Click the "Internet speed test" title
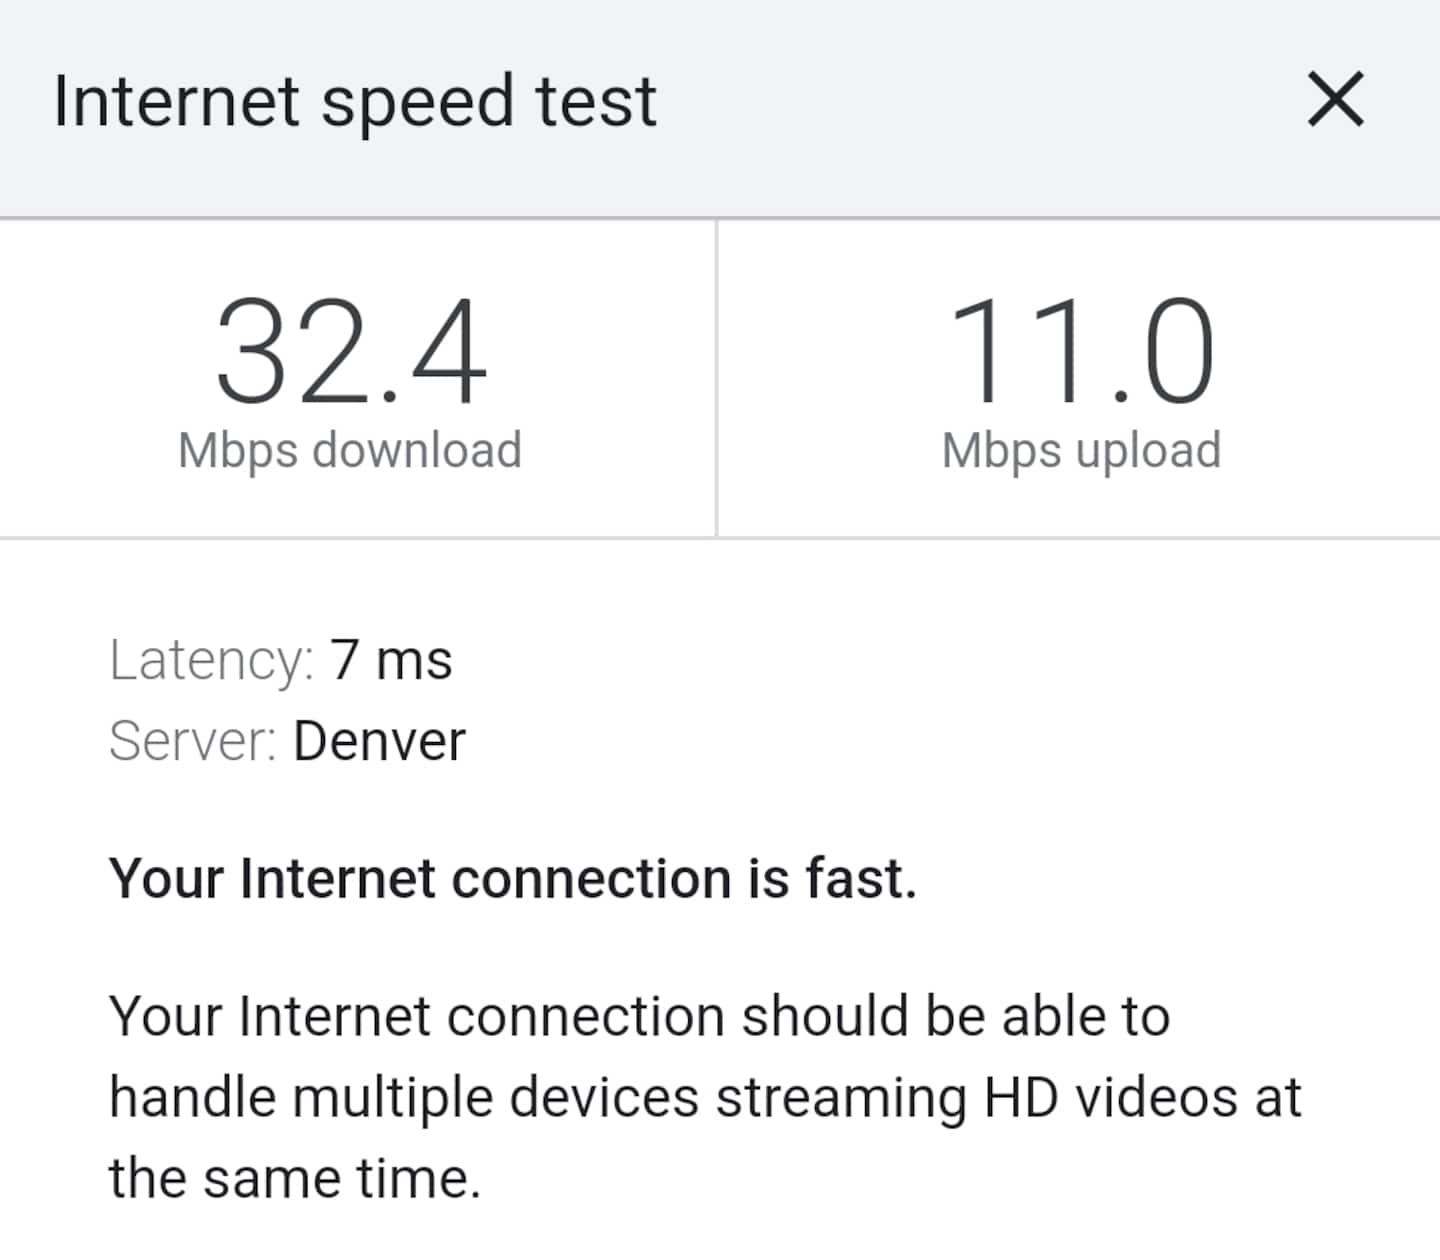Viewport: 1440px width, 1260px height. 355,102
